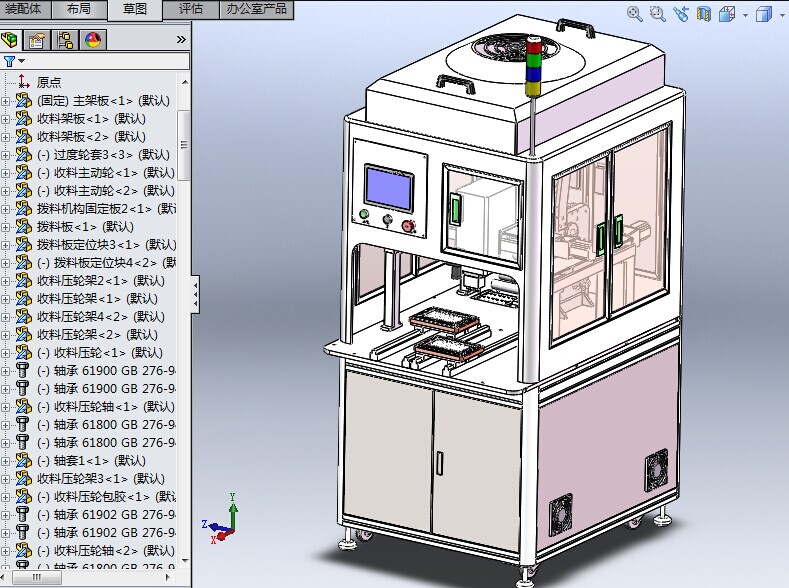This screenshot has width=789, height=588.
Task: Switch to the 装配体 tab
Action: click(x=25, y=9)
